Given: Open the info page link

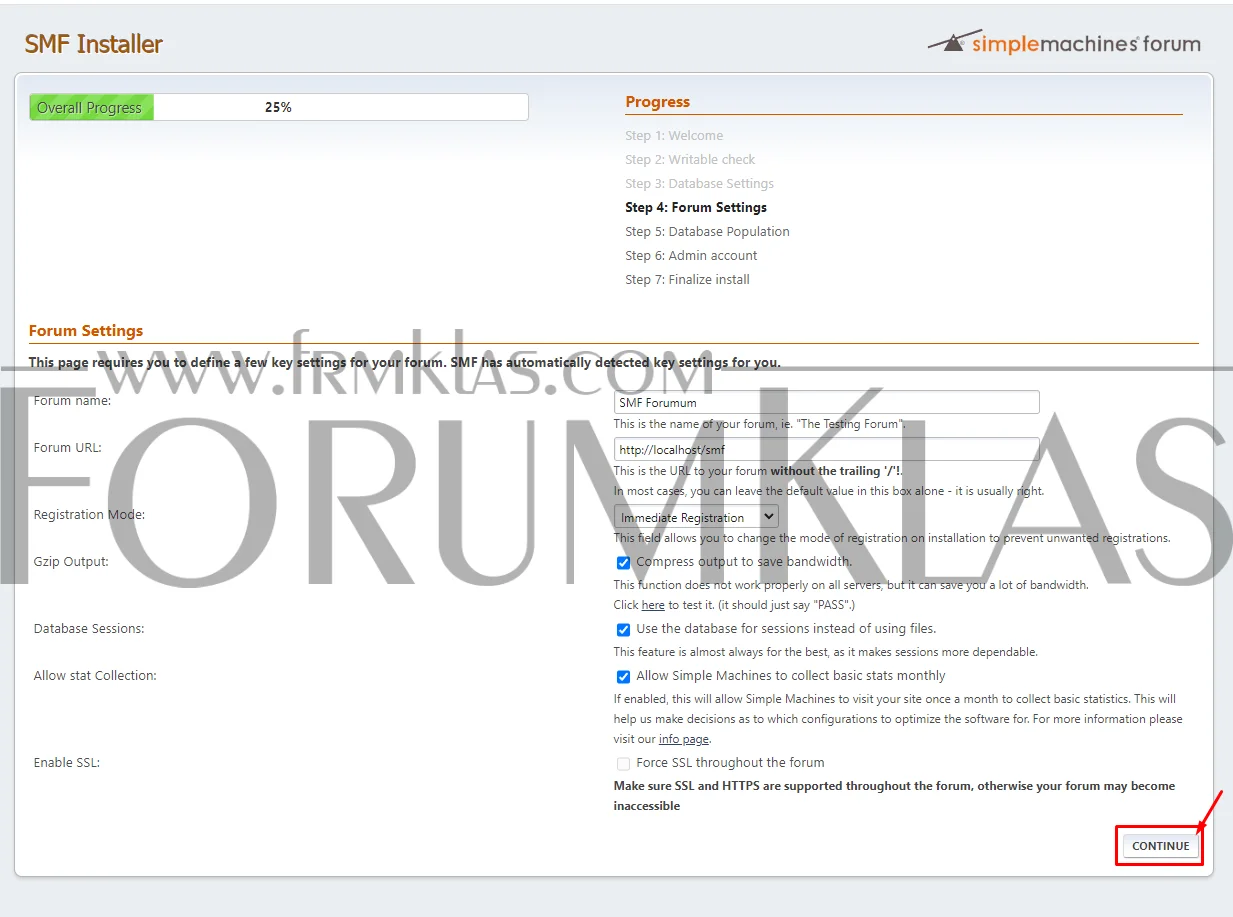Looking at the screenshot, I should pos(683,739).
